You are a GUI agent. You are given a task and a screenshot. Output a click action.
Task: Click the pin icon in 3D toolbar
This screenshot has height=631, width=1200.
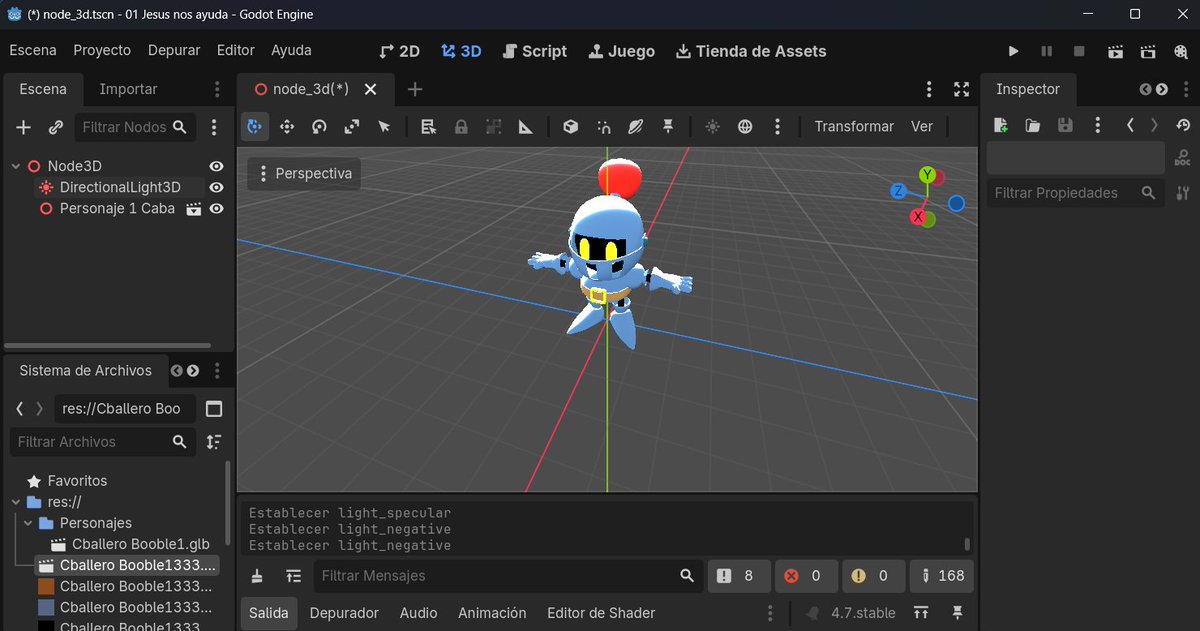point(668,127)
